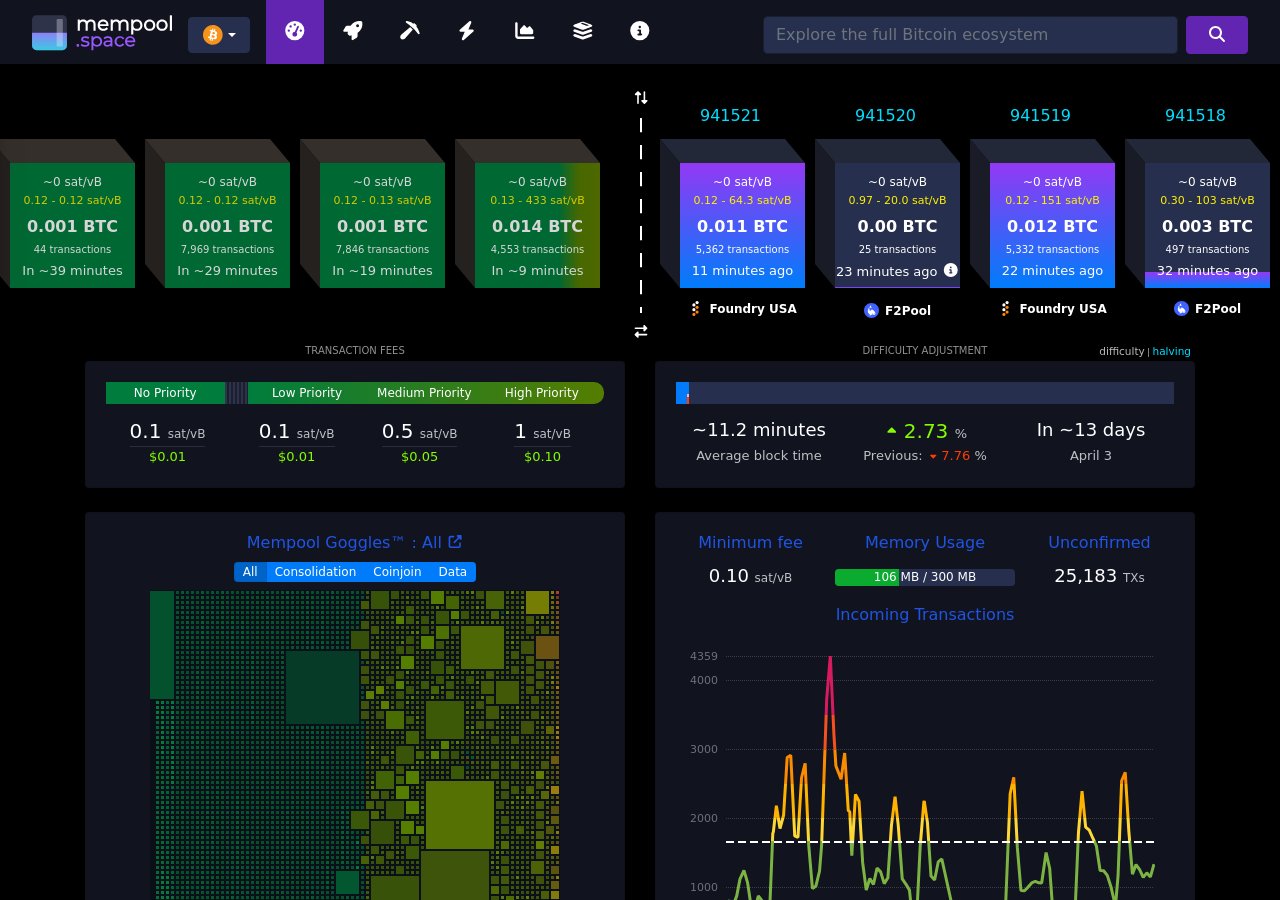Screen dimensions: 1280x900
Task: Switch the difficulty view to halving
Action: (x=1171, y=351)
